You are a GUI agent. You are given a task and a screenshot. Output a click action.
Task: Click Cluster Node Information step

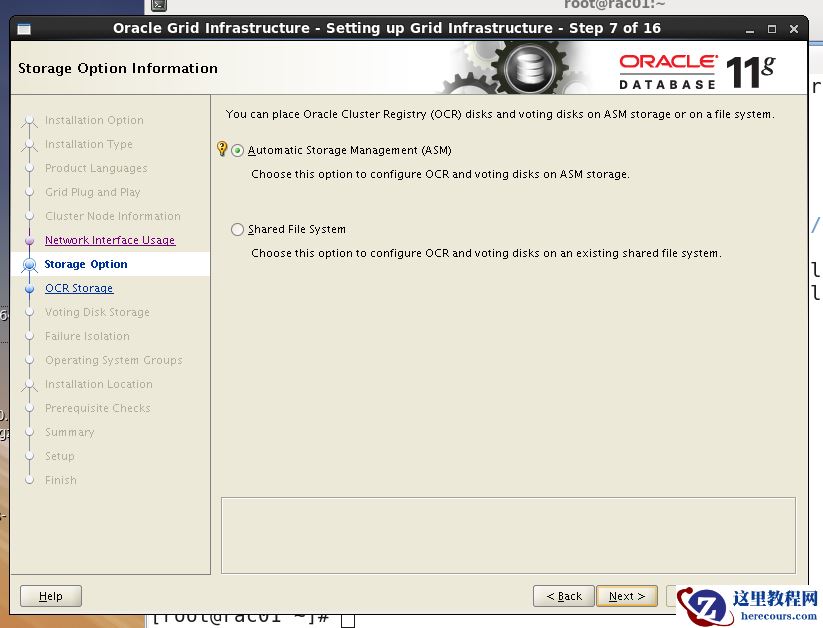(112, 216)
